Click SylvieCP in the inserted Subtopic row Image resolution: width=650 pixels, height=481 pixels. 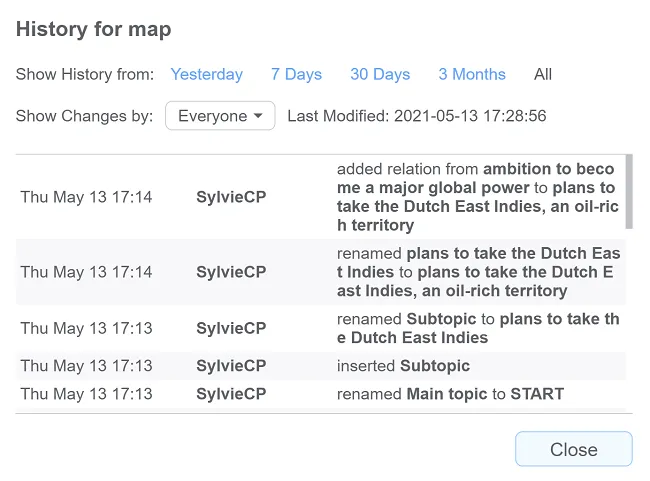tap(231, 366)
